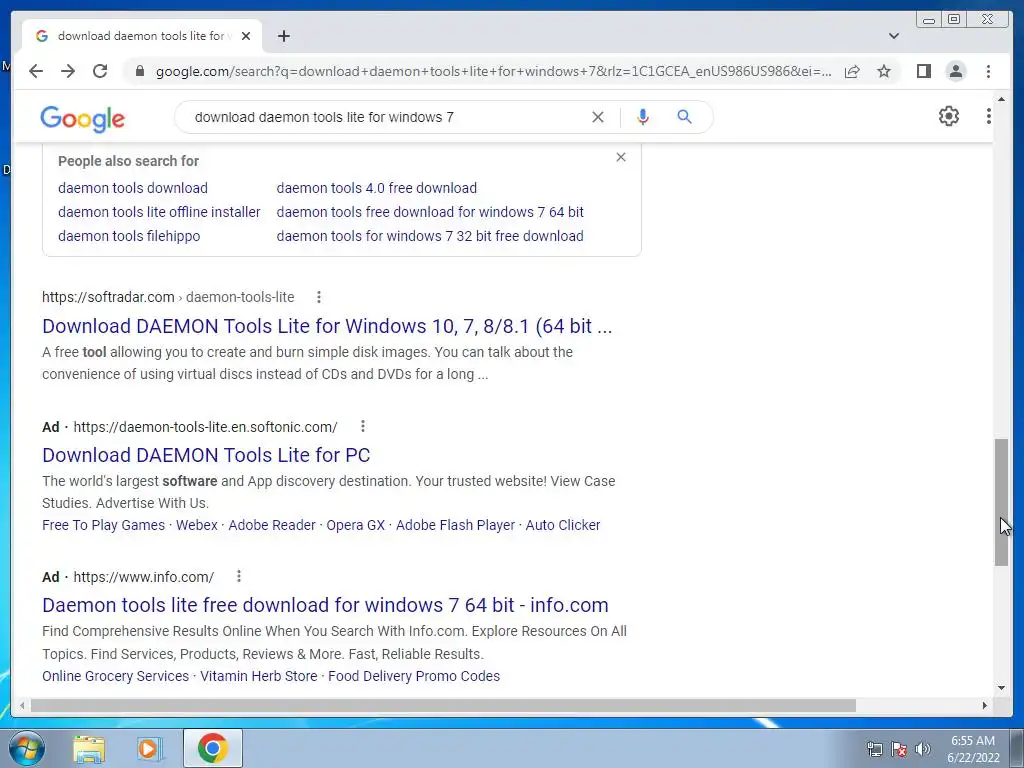This screenshot has width=1024, height=768.
Task: Open a new tab with plus button
Action: coord(283,36)
